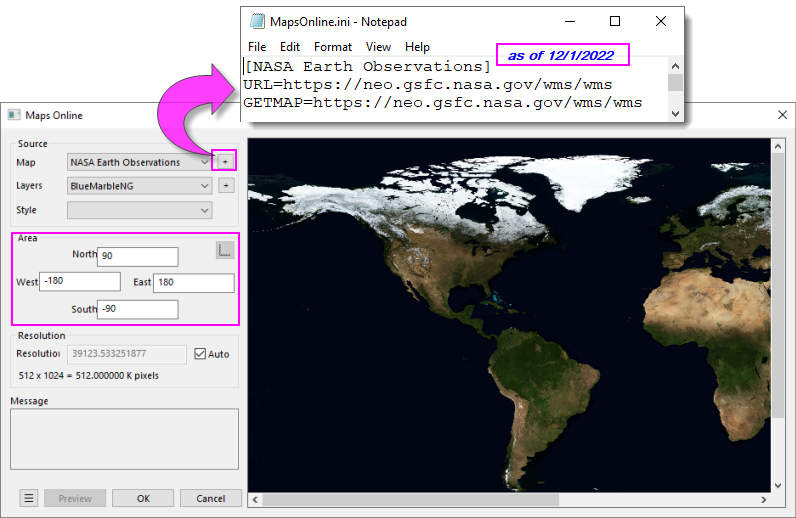Click the disabled Preview button
Screen dimensions: 796x518
[x=75, y=498]
